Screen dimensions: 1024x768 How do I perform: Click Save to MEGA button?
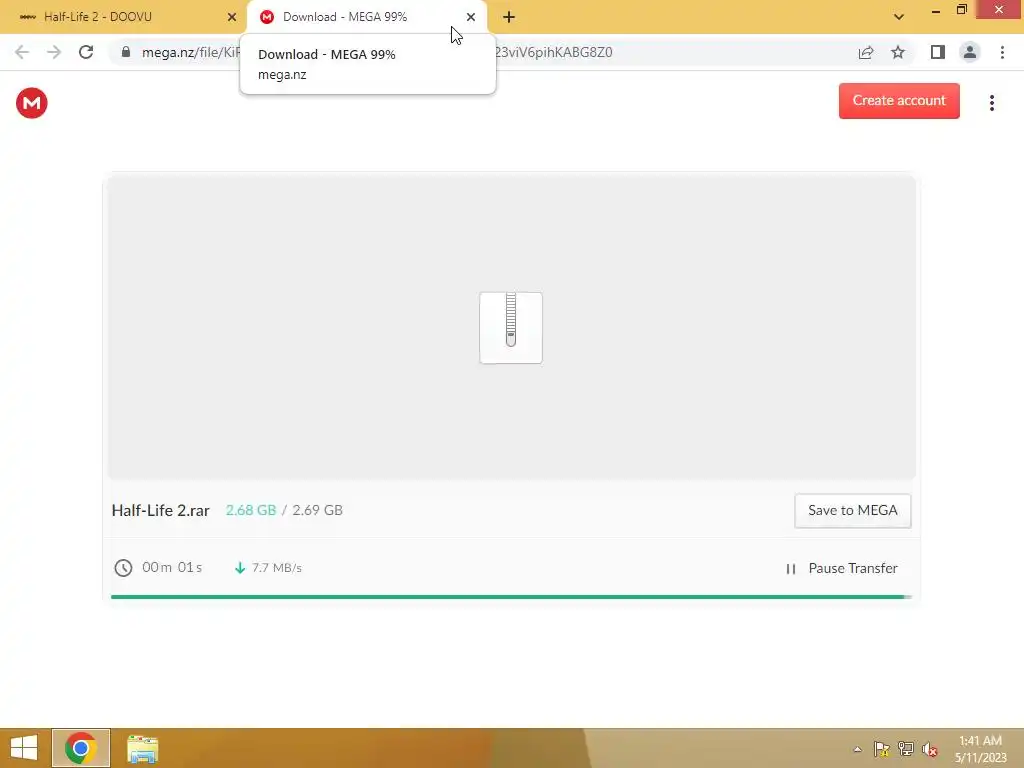tap(852, 510)
